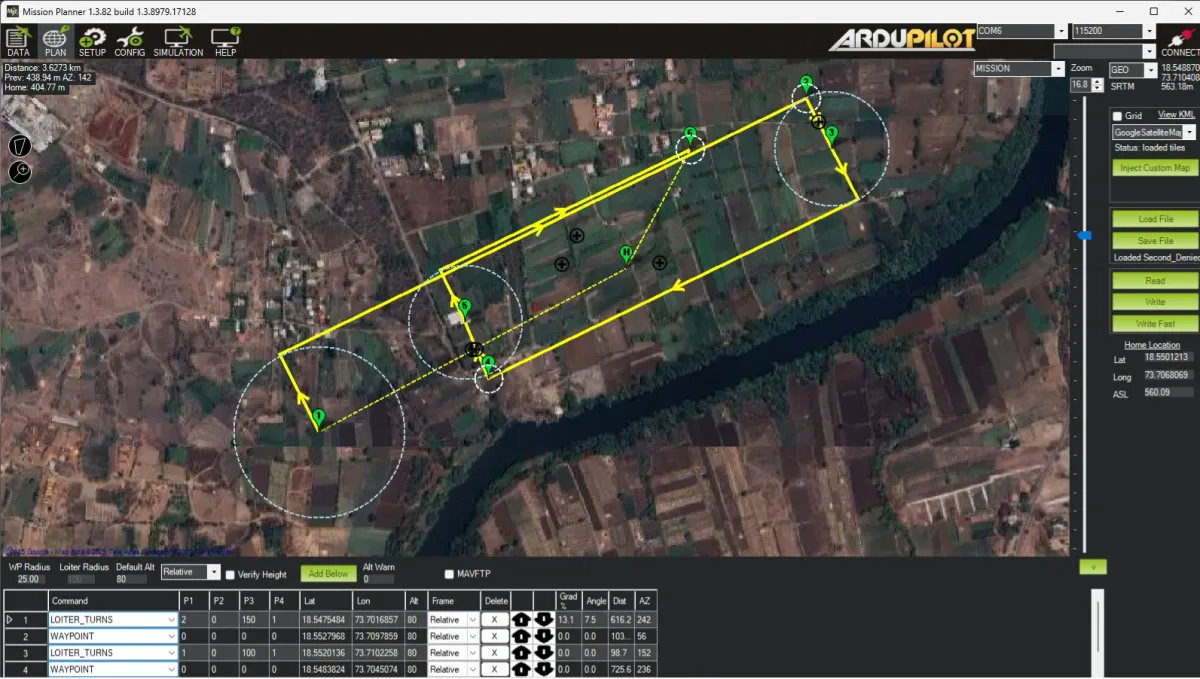Move row 3 LOITER_TURNS down with arrow

click(544, 653)
